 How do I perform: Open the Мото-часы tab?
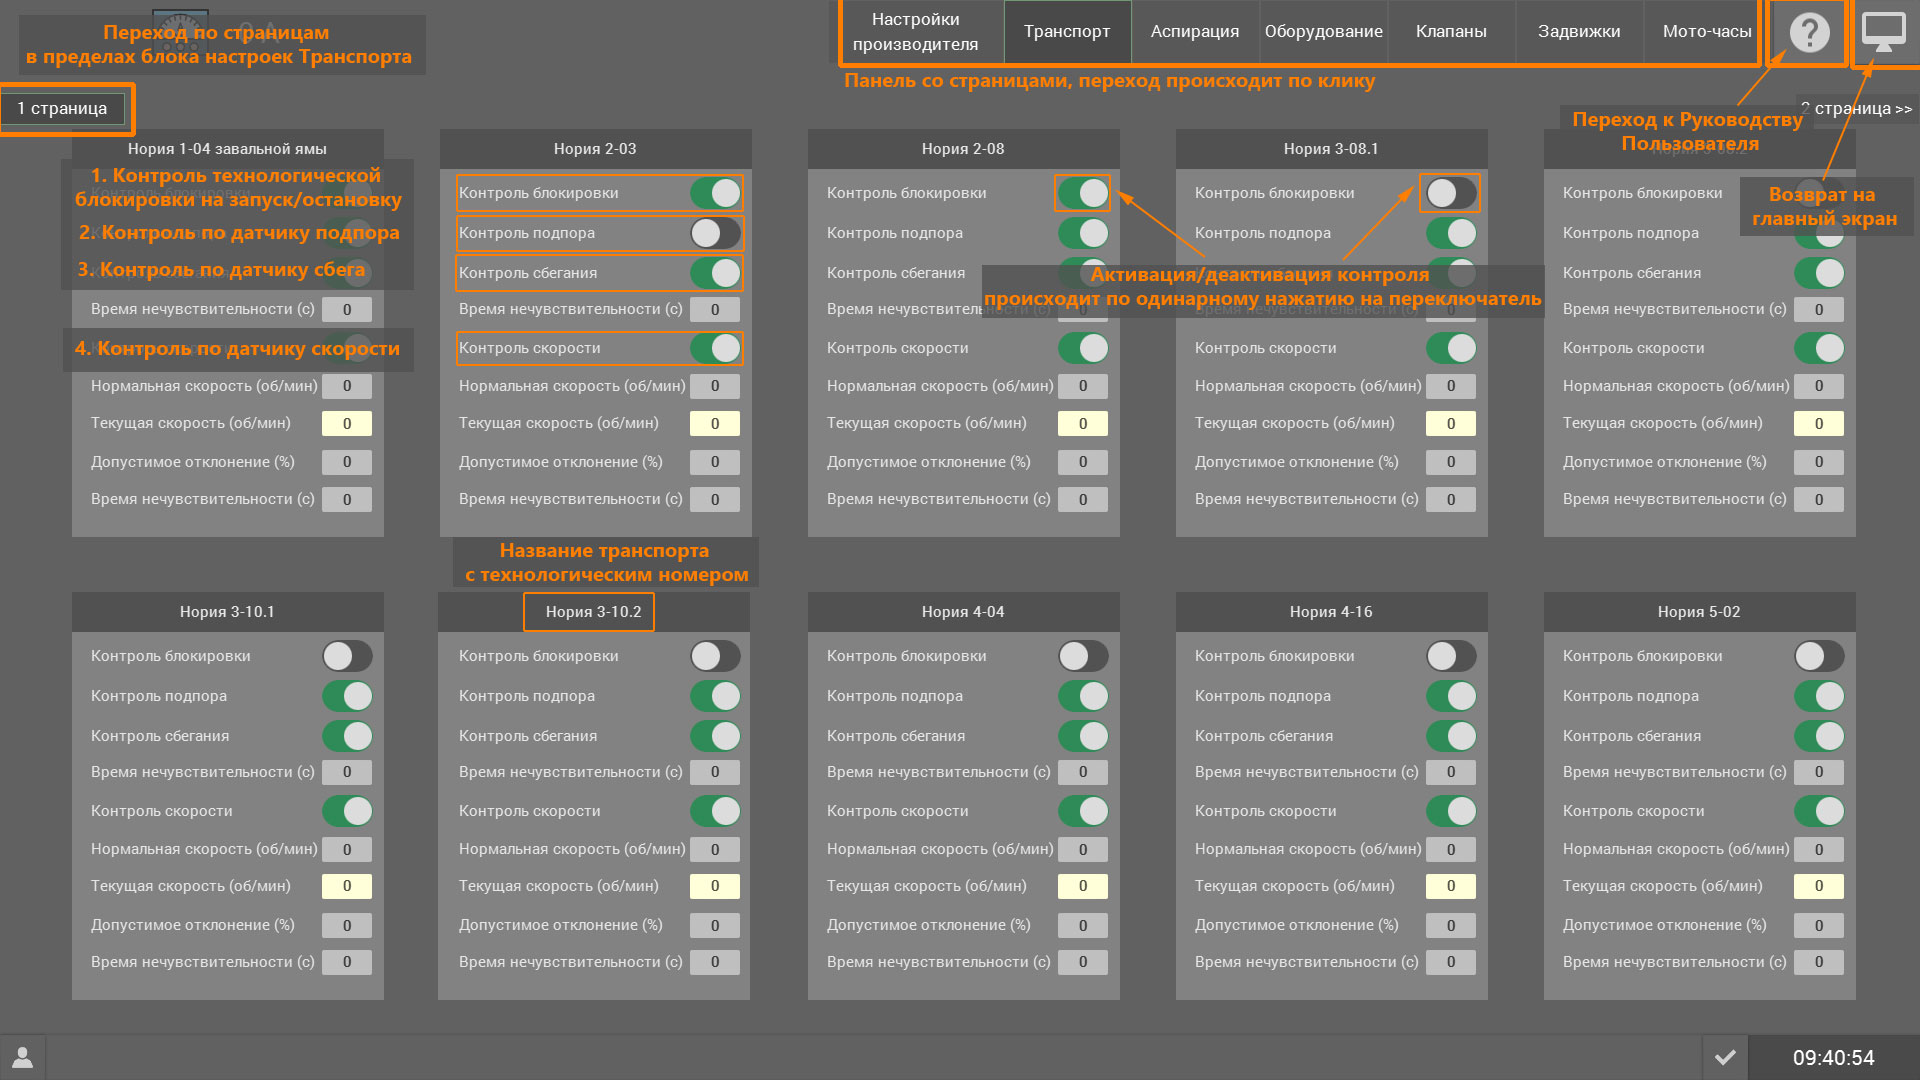tap(1706, 32)
